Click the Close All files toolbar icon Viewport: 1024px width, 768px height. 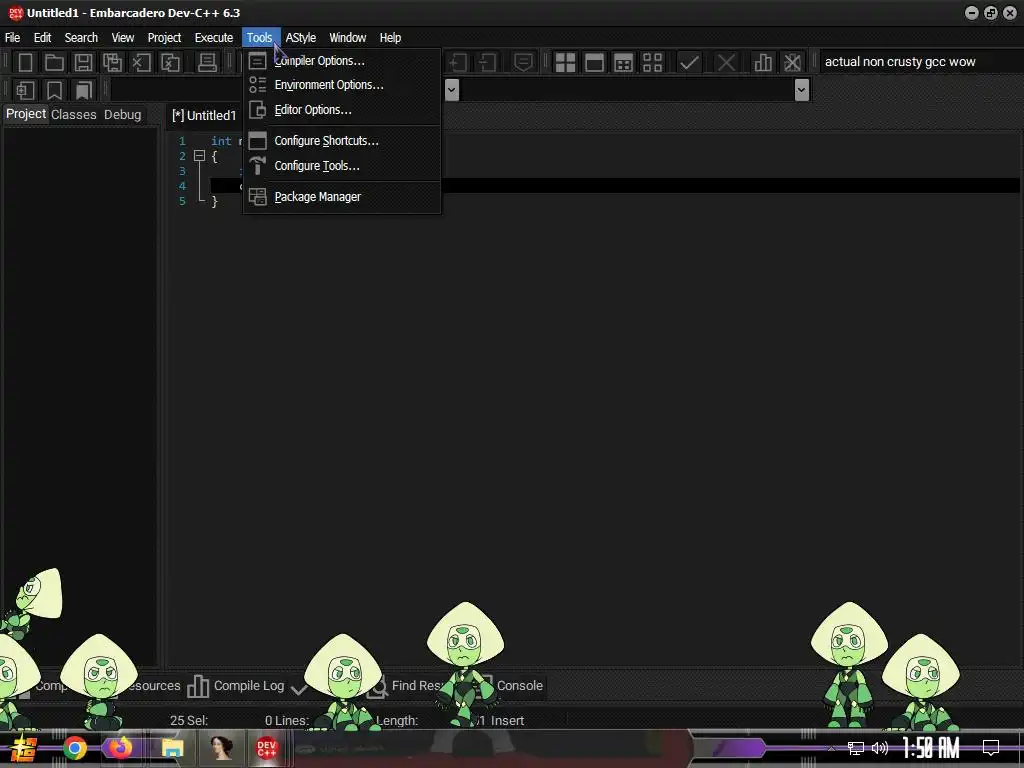(170, 63)
